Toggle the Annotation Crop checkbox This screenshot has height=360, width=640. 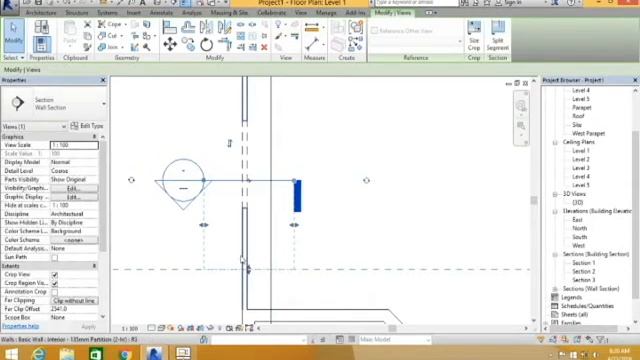54,292
